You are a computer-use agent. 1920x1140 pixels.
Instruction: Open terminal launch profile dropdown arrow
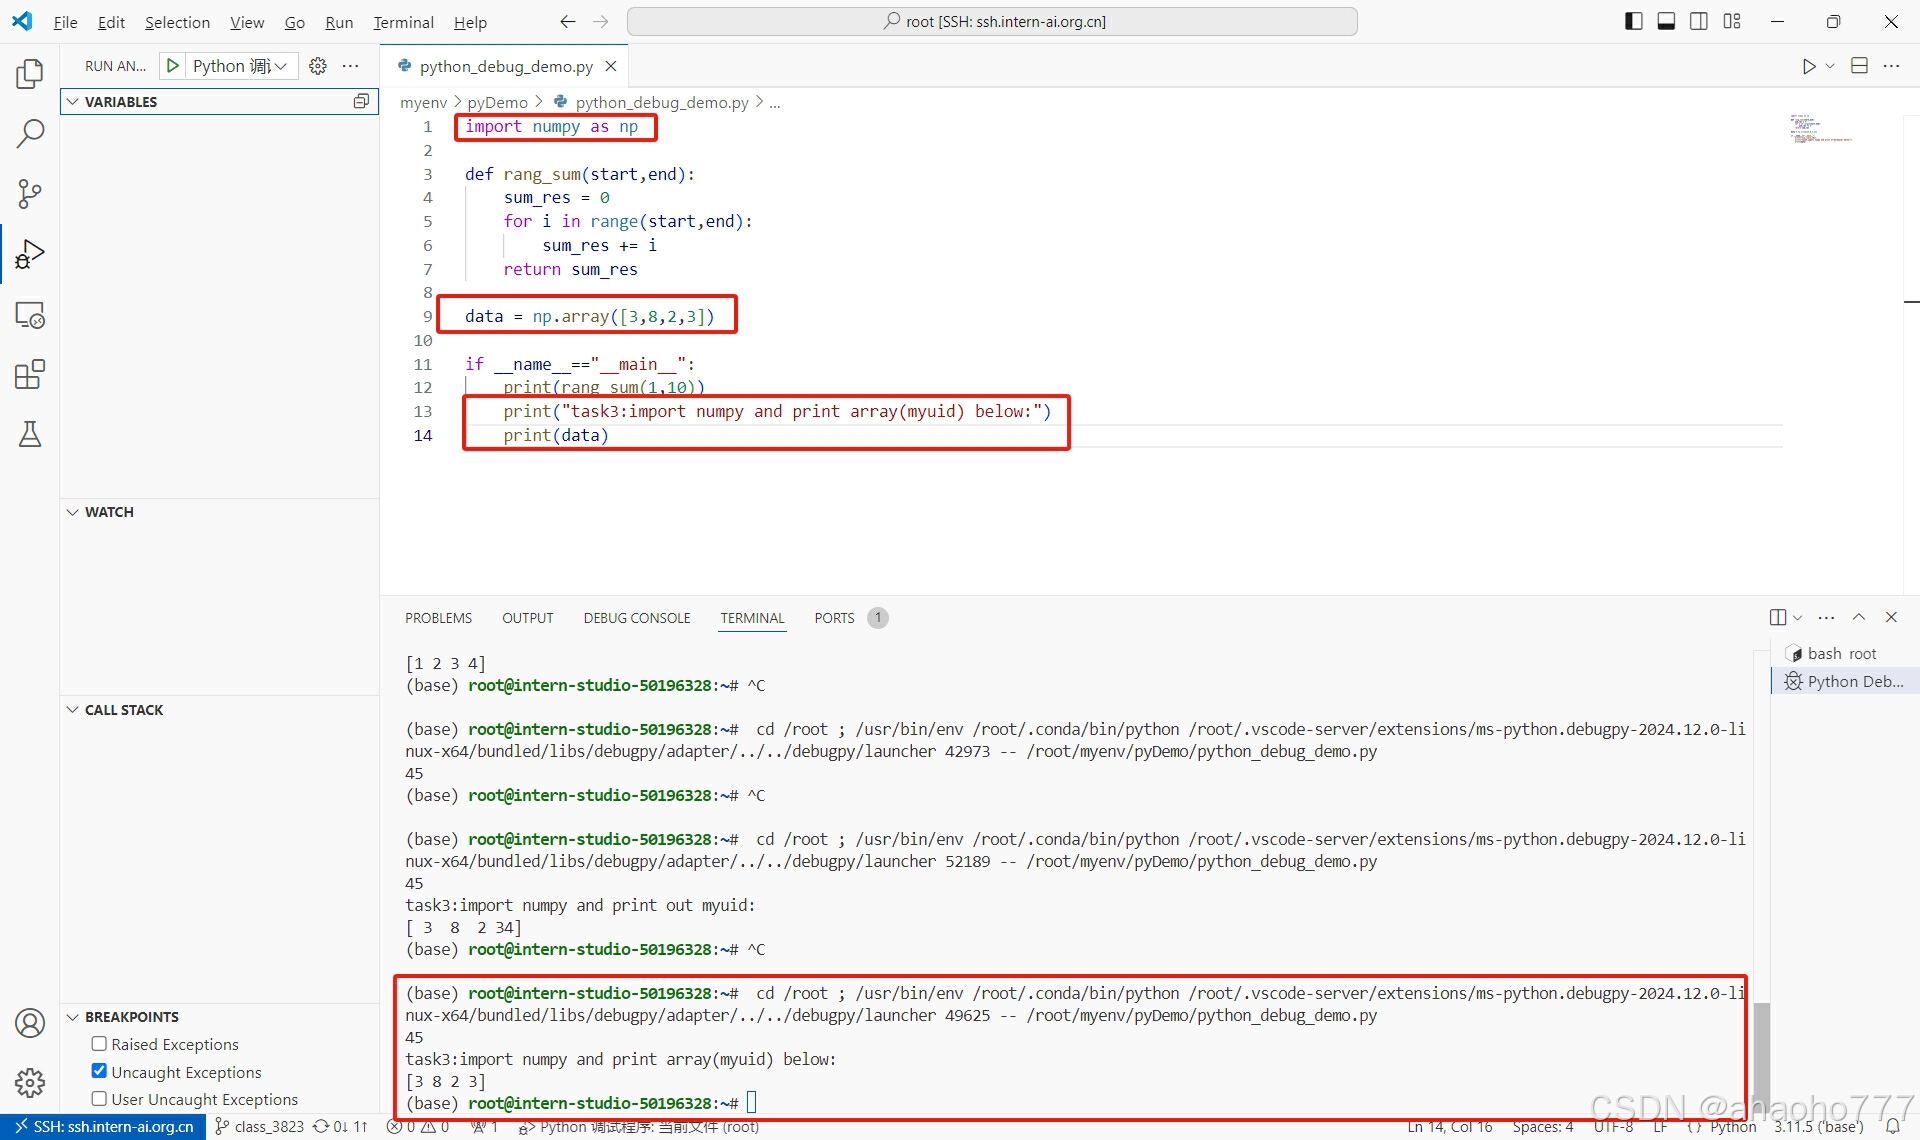[1797, 617]
